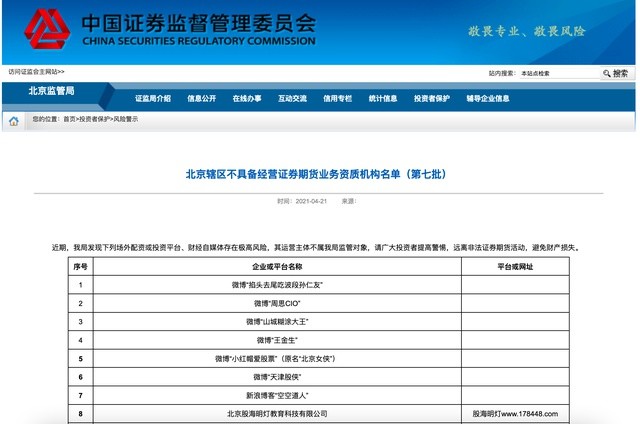640x424 pixels.
Task: Open the 投资者保护 menu item
Action: [x=431, y=98]
